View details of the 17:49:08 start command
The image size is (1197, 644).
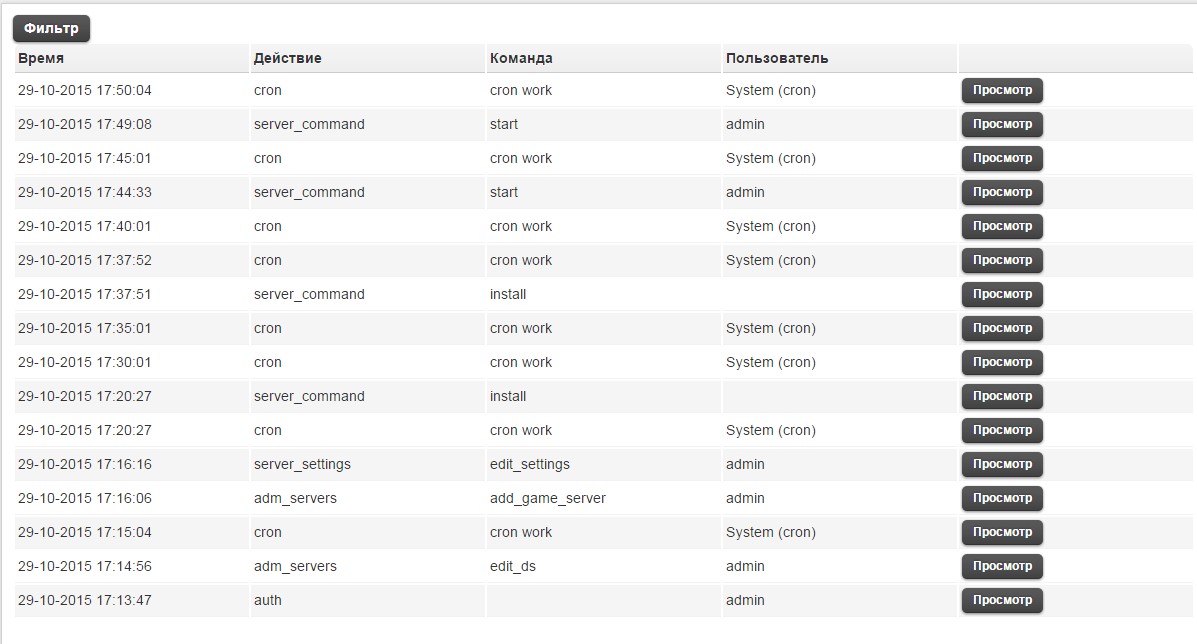pos(1002,125)
